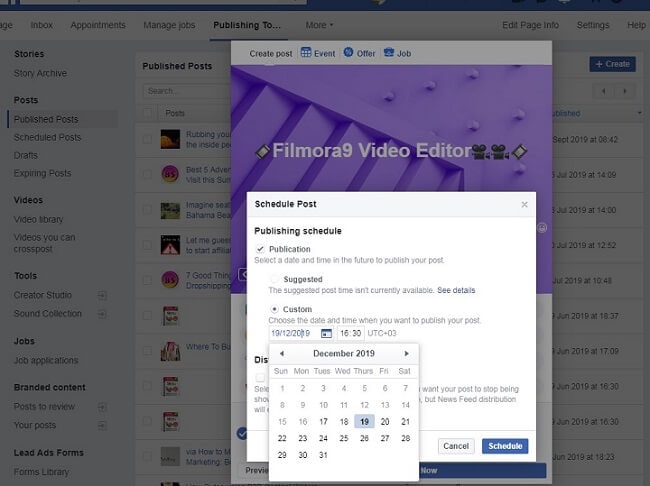
Task: Select December 19 in the calendar
Action: [x=364, y=422]
